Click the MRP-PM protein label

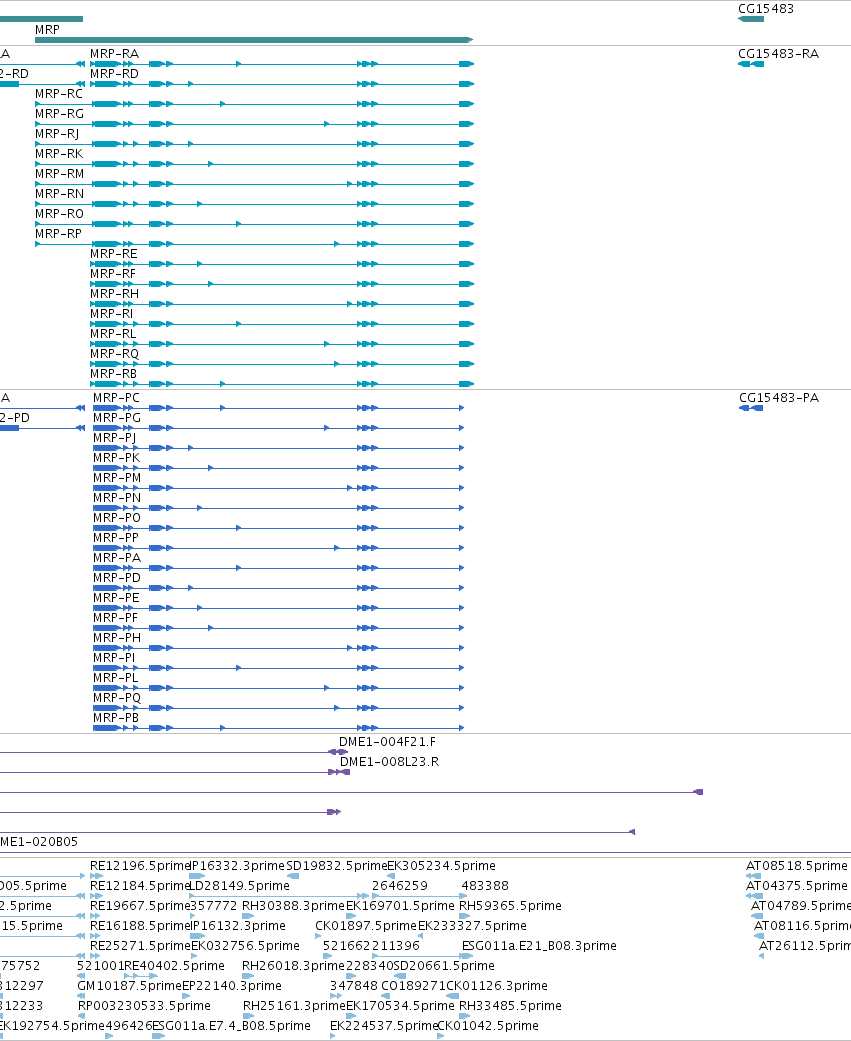[117, 477]
